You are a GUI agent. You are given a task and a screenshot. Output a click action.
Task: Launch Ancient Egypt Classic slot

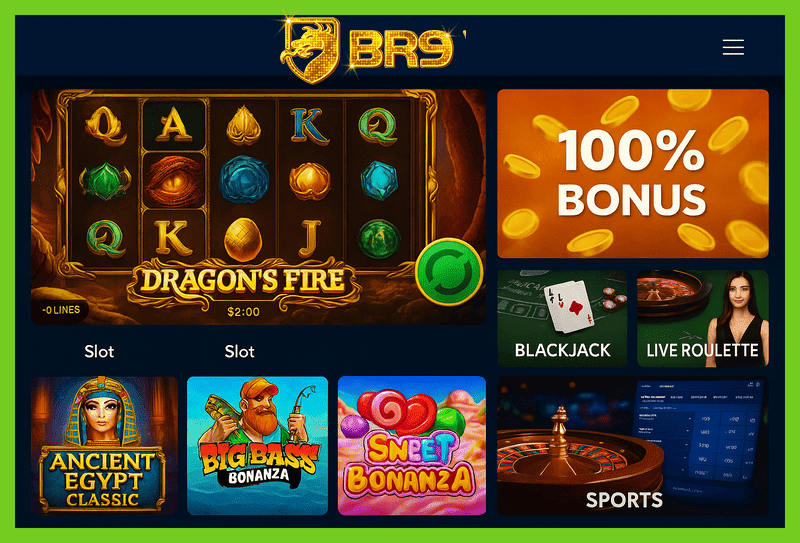104,446
